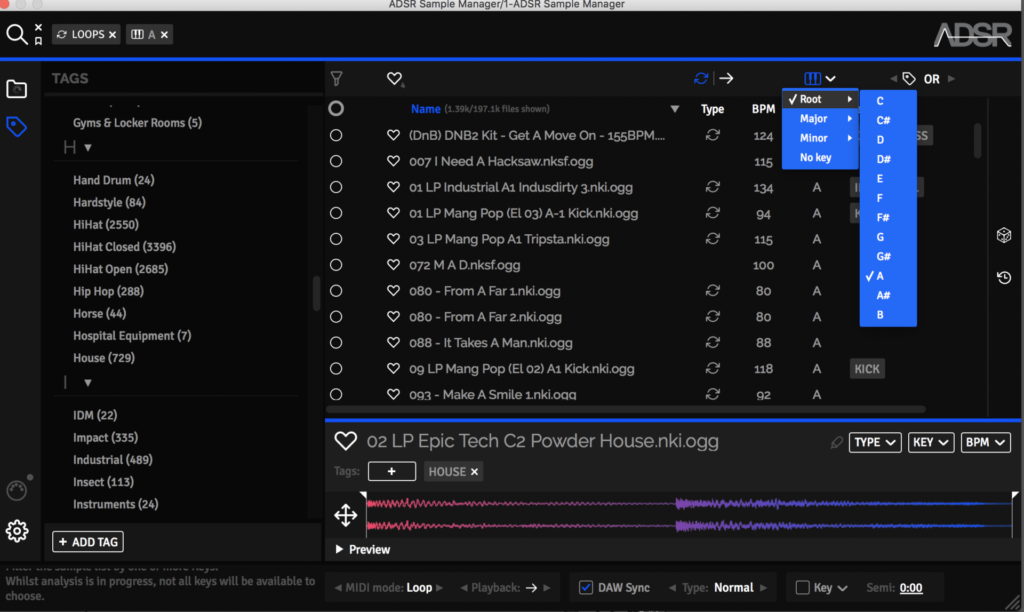Choose F# from the root key list
1024x612 pixels.
(x=881, y=217)
